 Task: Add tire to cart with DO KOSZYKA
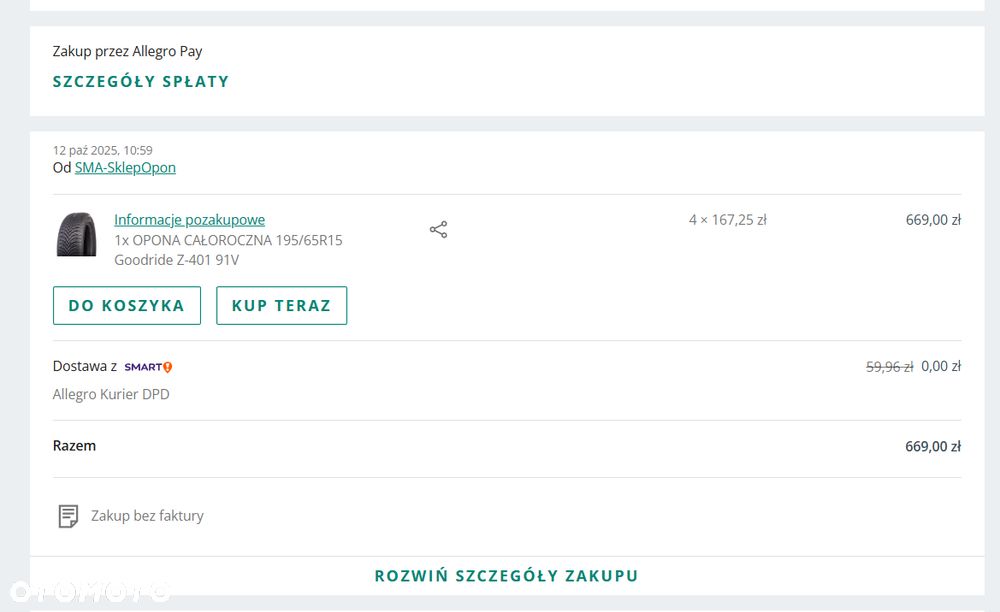(127, 305)
